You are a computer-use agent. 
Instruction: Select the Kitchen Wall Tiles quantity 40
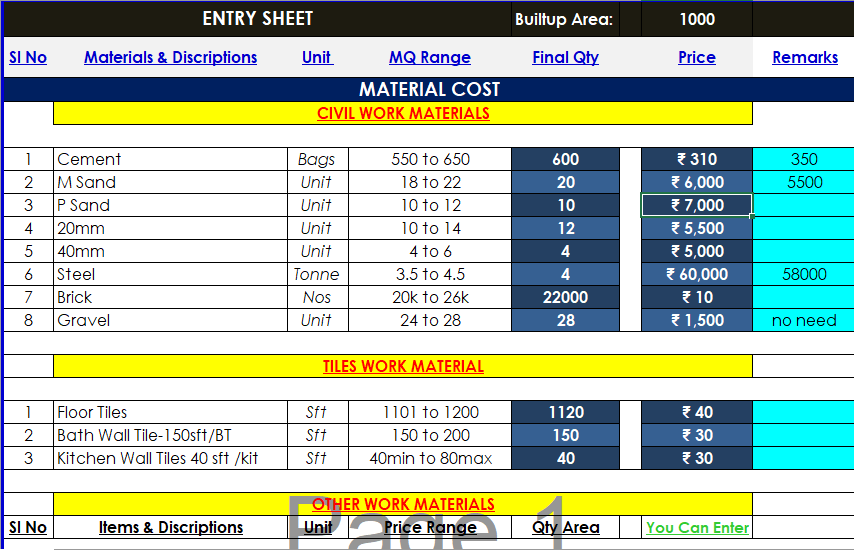565,458
